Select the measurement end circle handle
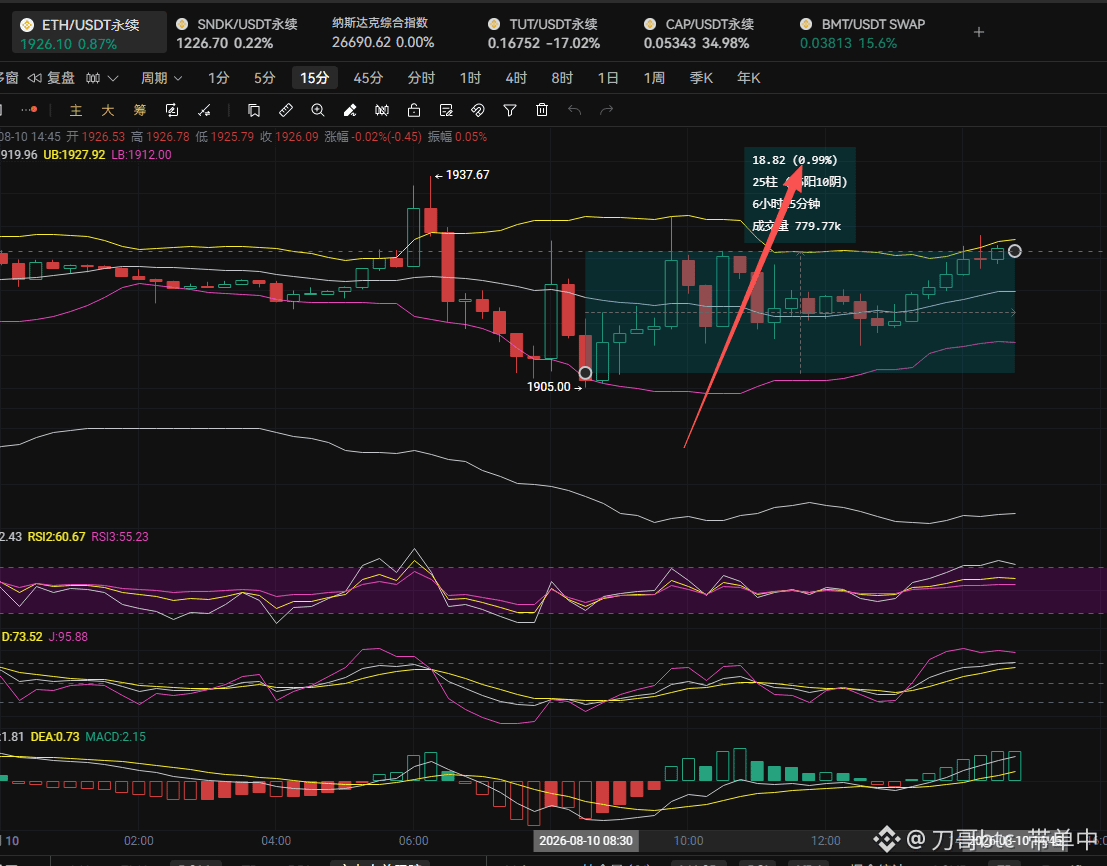Image resolution: width=1107 pixels, height=866 pixels. coord(1015,251)
